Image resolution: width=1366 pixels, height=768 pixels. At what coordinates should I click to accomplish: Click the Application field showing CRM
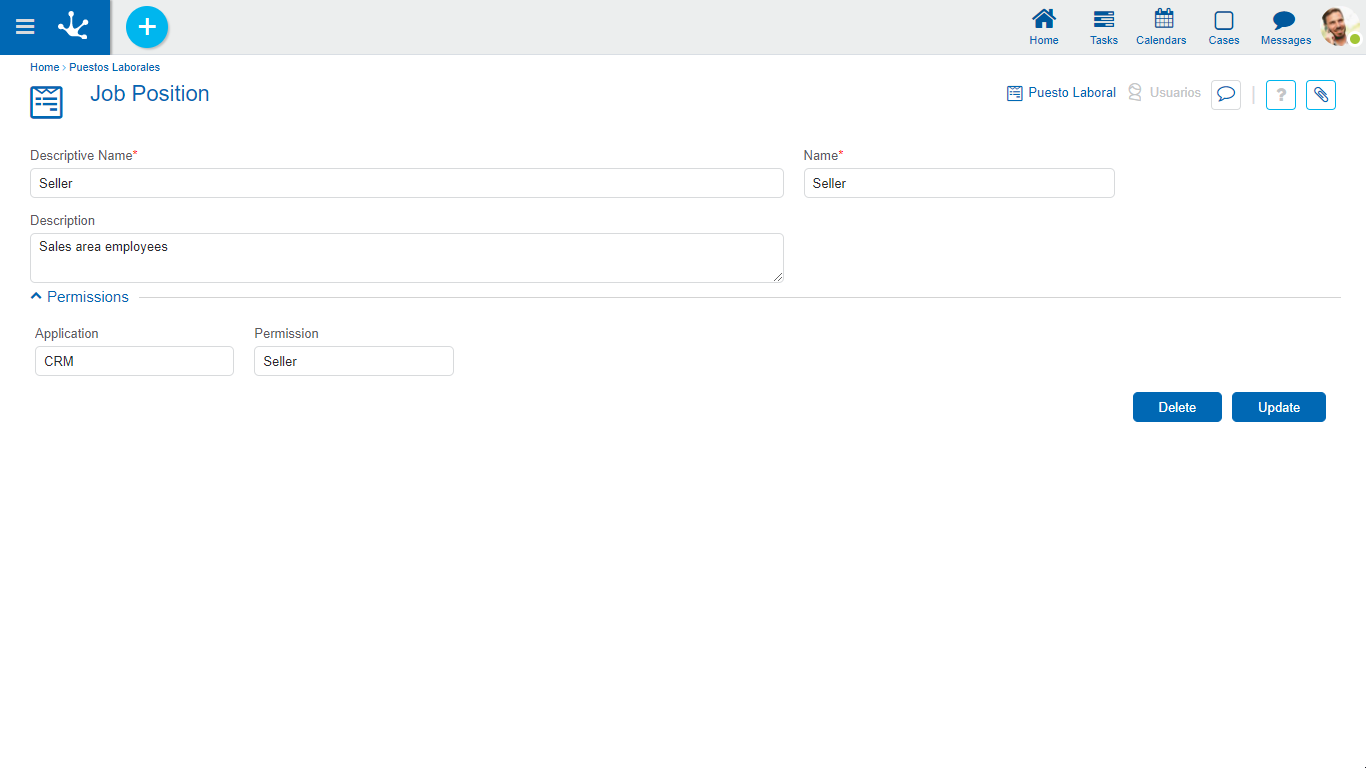click(134, 361)
